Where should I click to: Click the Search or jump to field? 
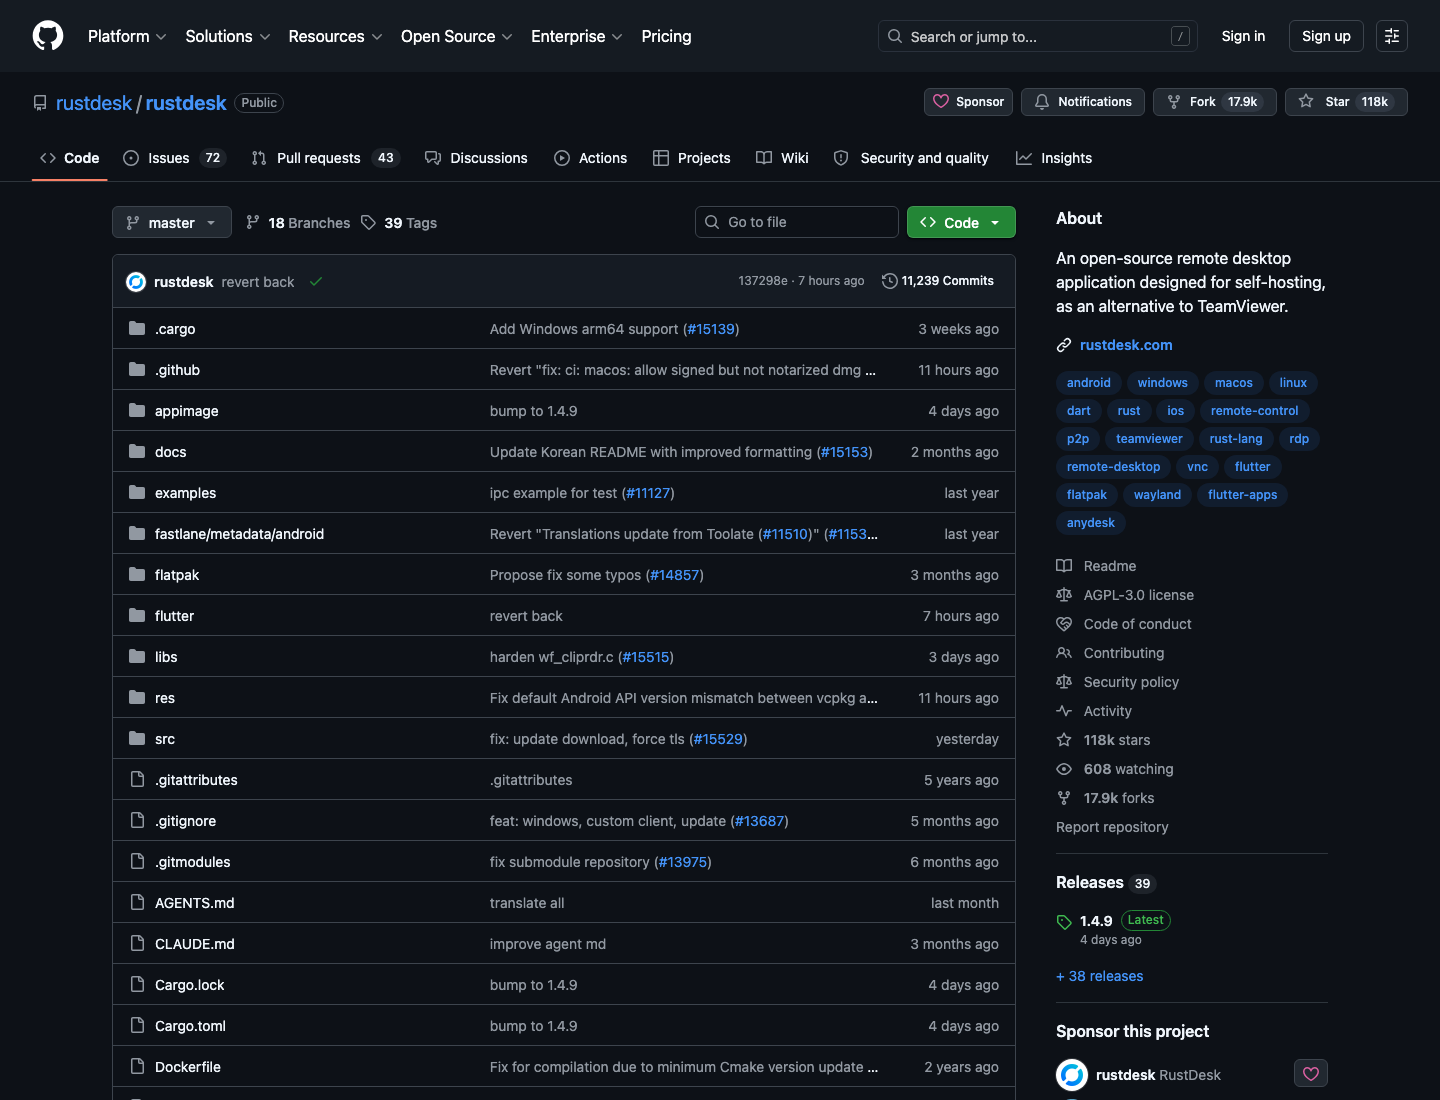click(1039, 36)
